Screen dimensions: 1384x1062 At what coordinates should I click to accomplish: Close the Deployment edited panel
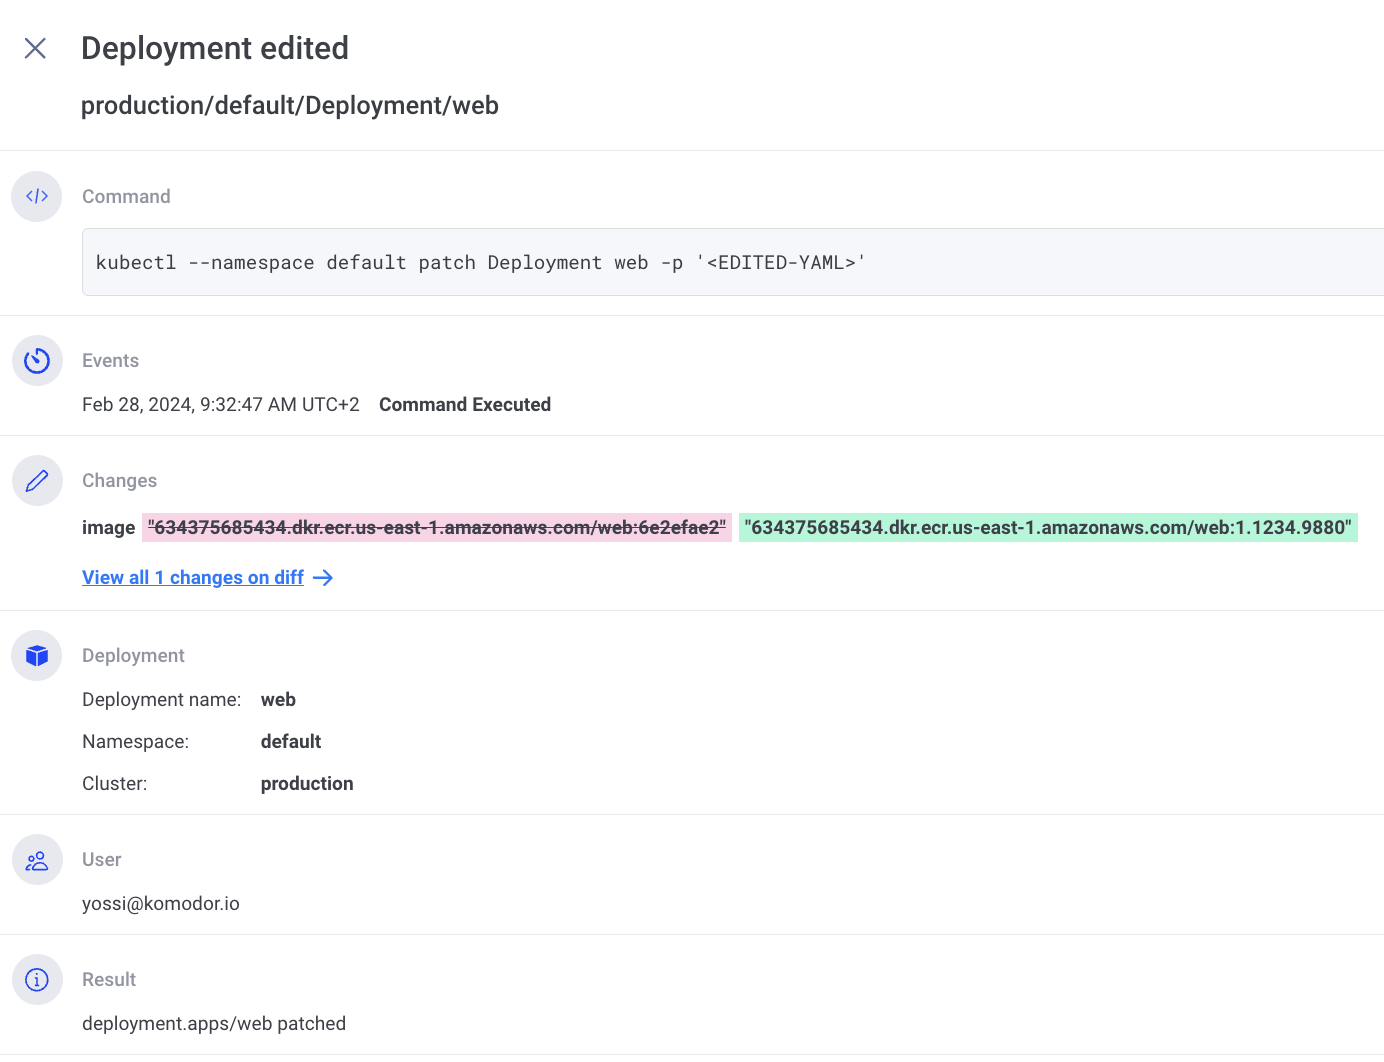tap(35, 48)
